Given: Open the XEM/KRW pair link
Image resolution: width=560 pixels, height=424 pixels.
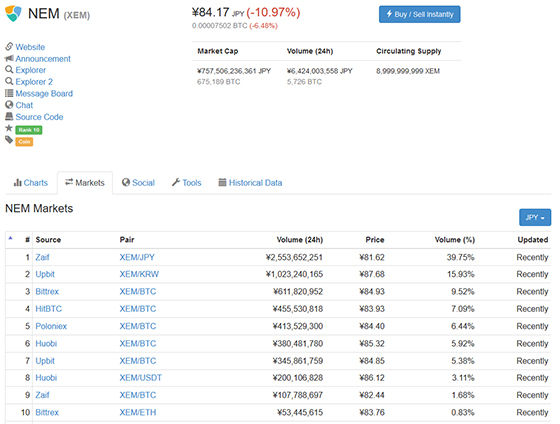Looking at the screenshot, I should [139, 274].
